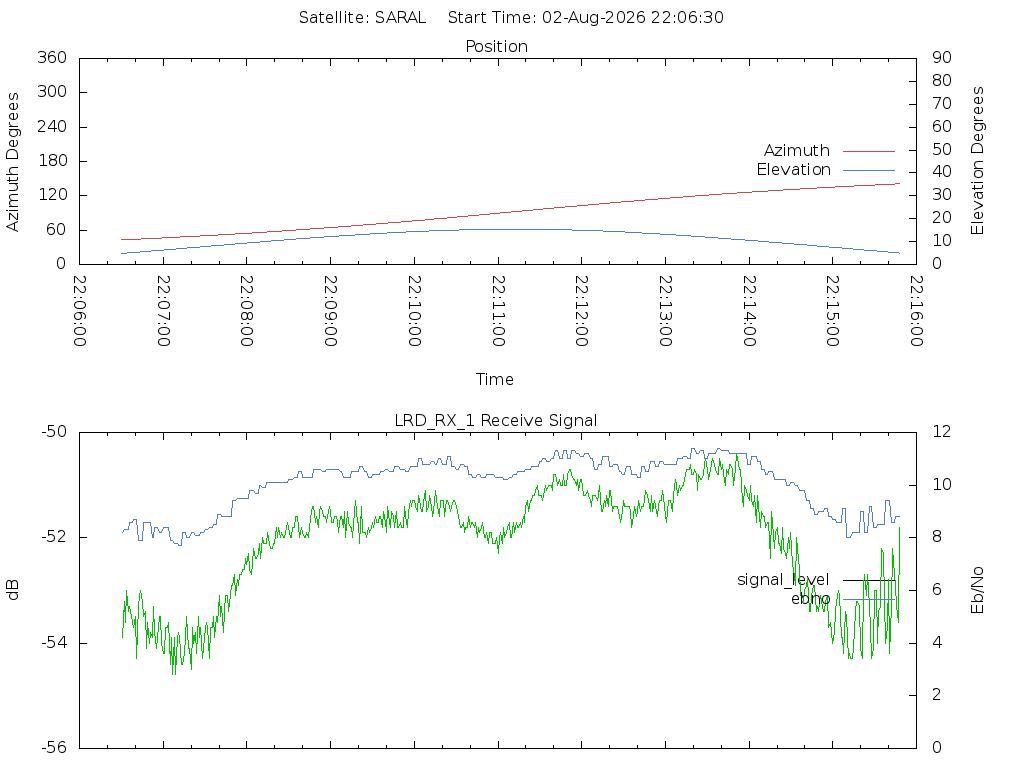Click the Position chart title

coord(496,46)
